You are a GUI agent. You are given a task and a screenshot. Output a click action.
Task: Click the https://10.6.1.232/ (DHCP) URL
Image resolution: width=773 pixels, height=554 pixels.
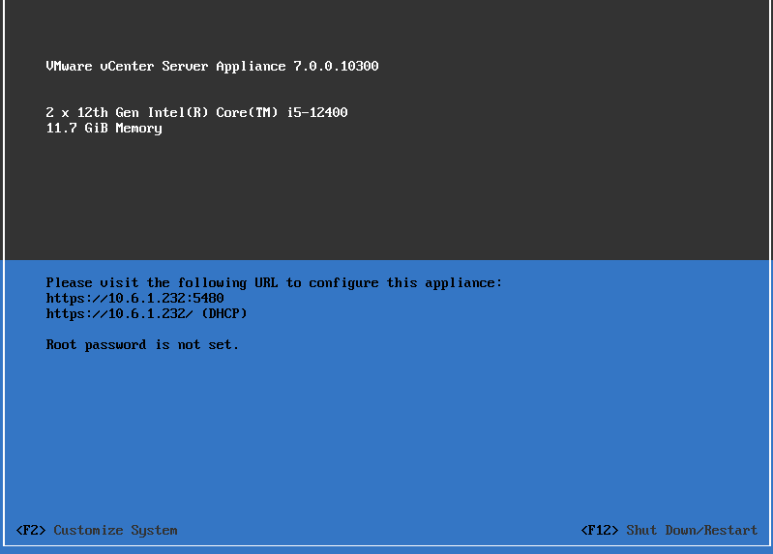tap(146, 313)
